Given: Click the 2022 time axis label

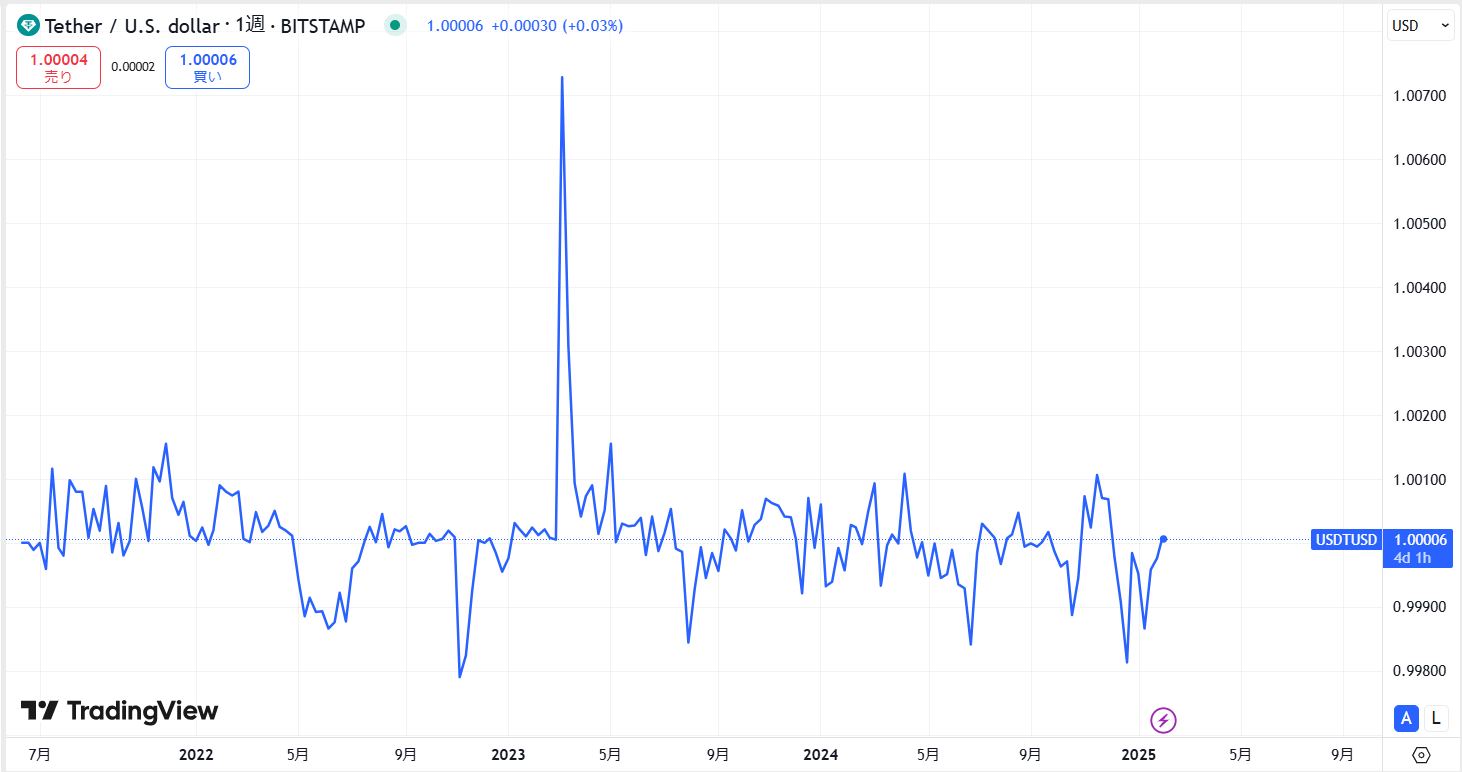Looking at the screenshot, I should point(196,754).
